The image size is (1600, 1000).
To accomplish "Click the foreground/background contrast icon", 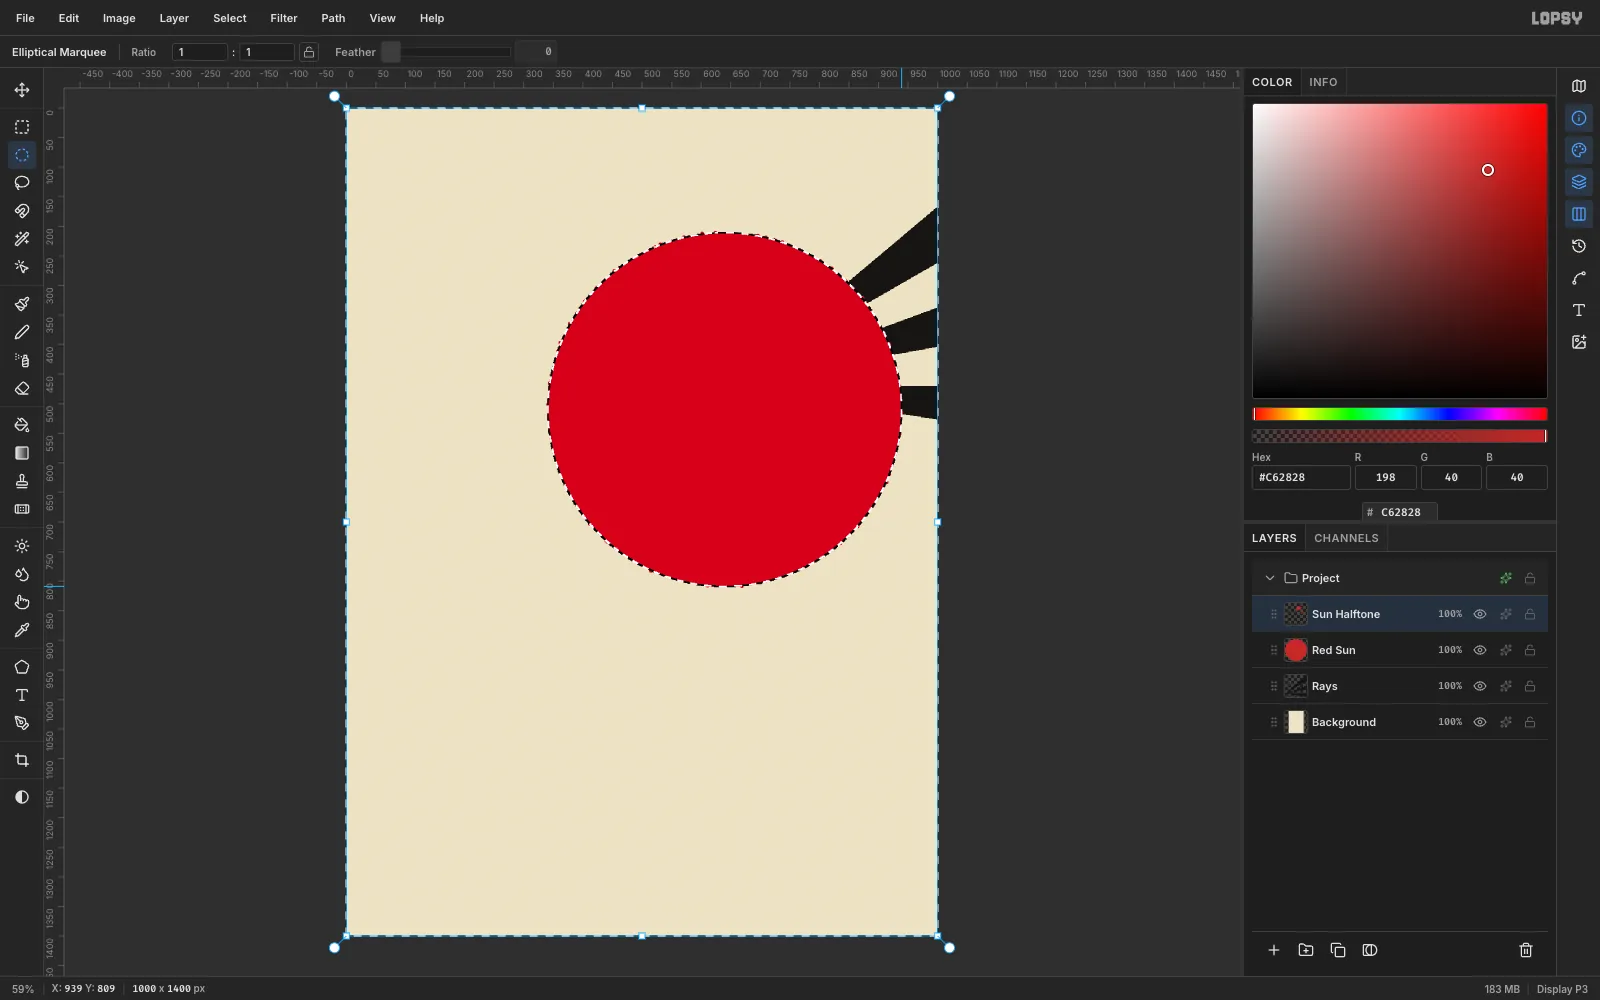I will tap(22, 797).
